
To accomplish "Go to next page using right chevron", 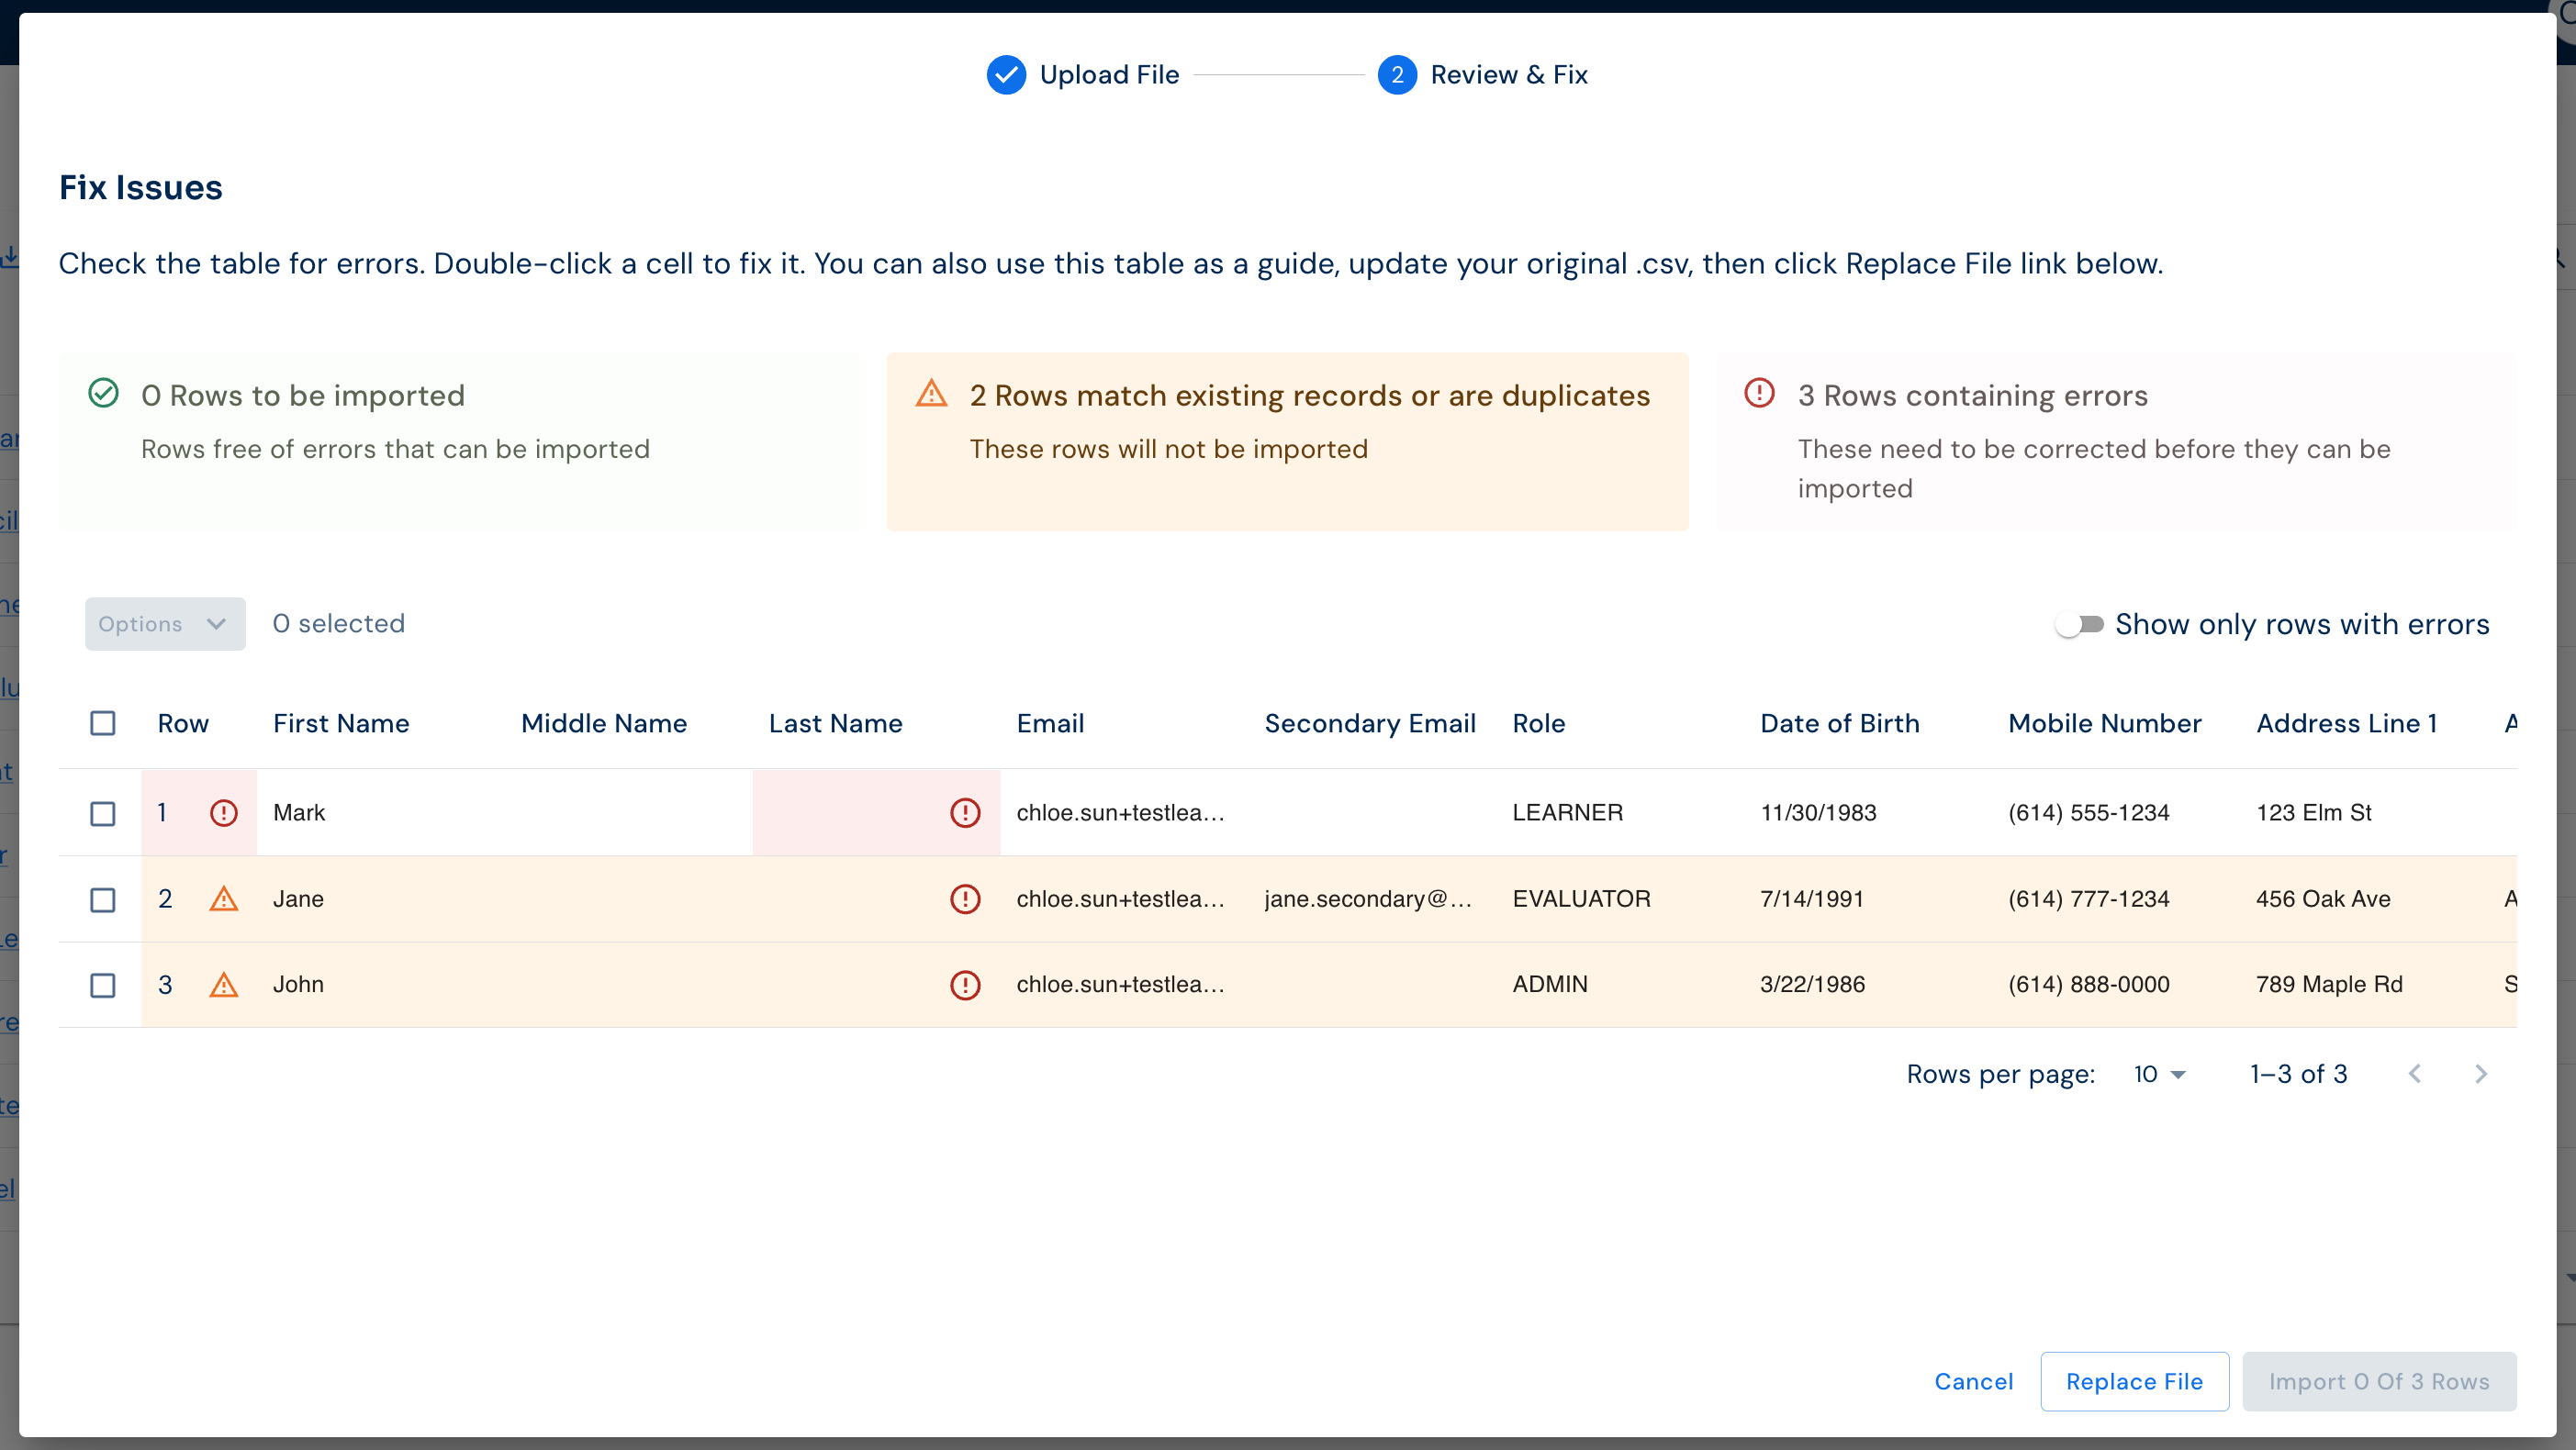I will 2481,1074.
